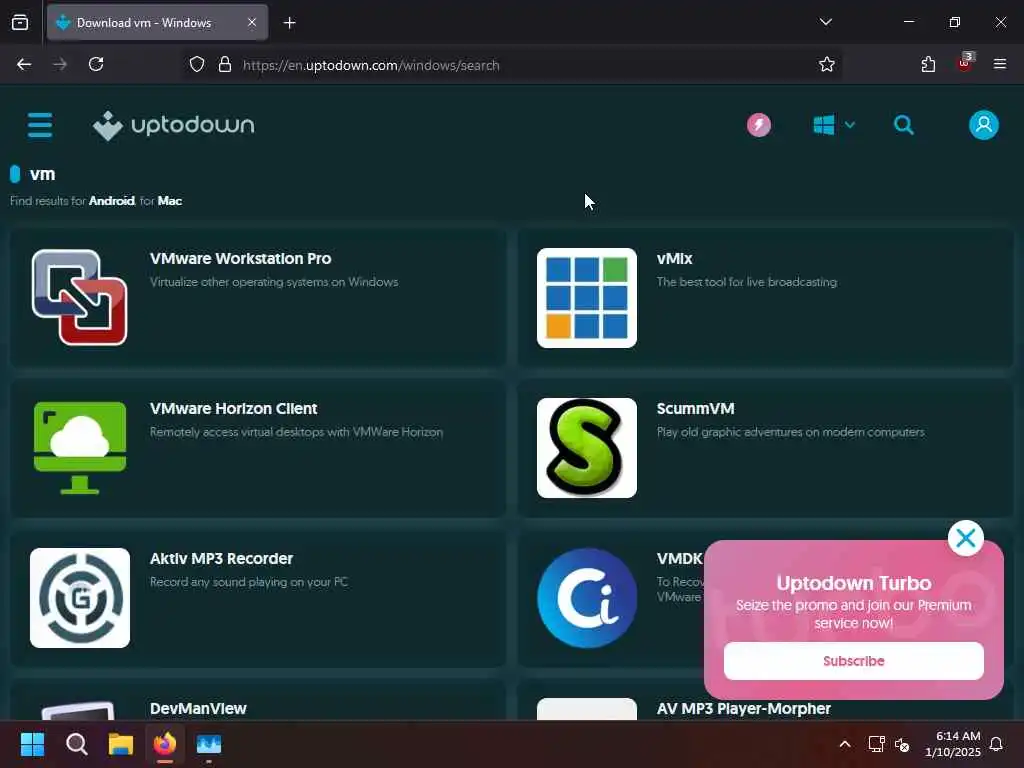This screenshot has height=768, width=1024.
Task: Open the Aktiv MP3 Recorder icon
Action: [x=80, y=598]
